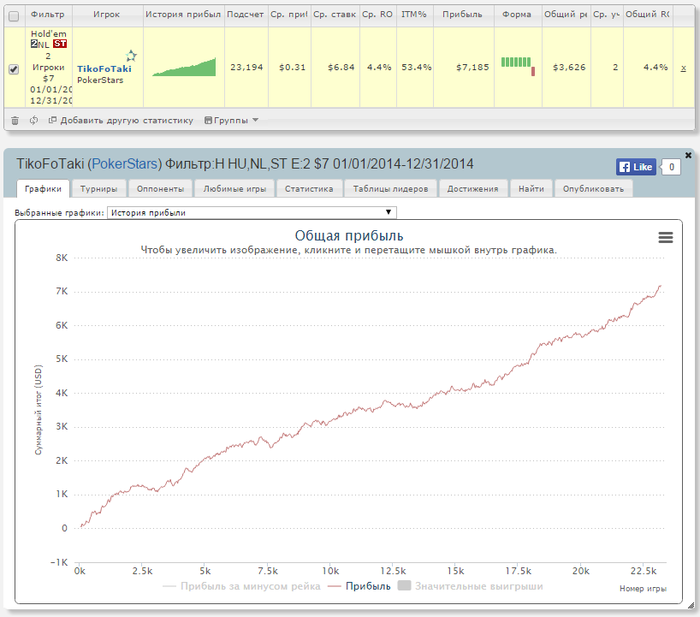Open the chart hamburger menu icon

coord(665,237)
